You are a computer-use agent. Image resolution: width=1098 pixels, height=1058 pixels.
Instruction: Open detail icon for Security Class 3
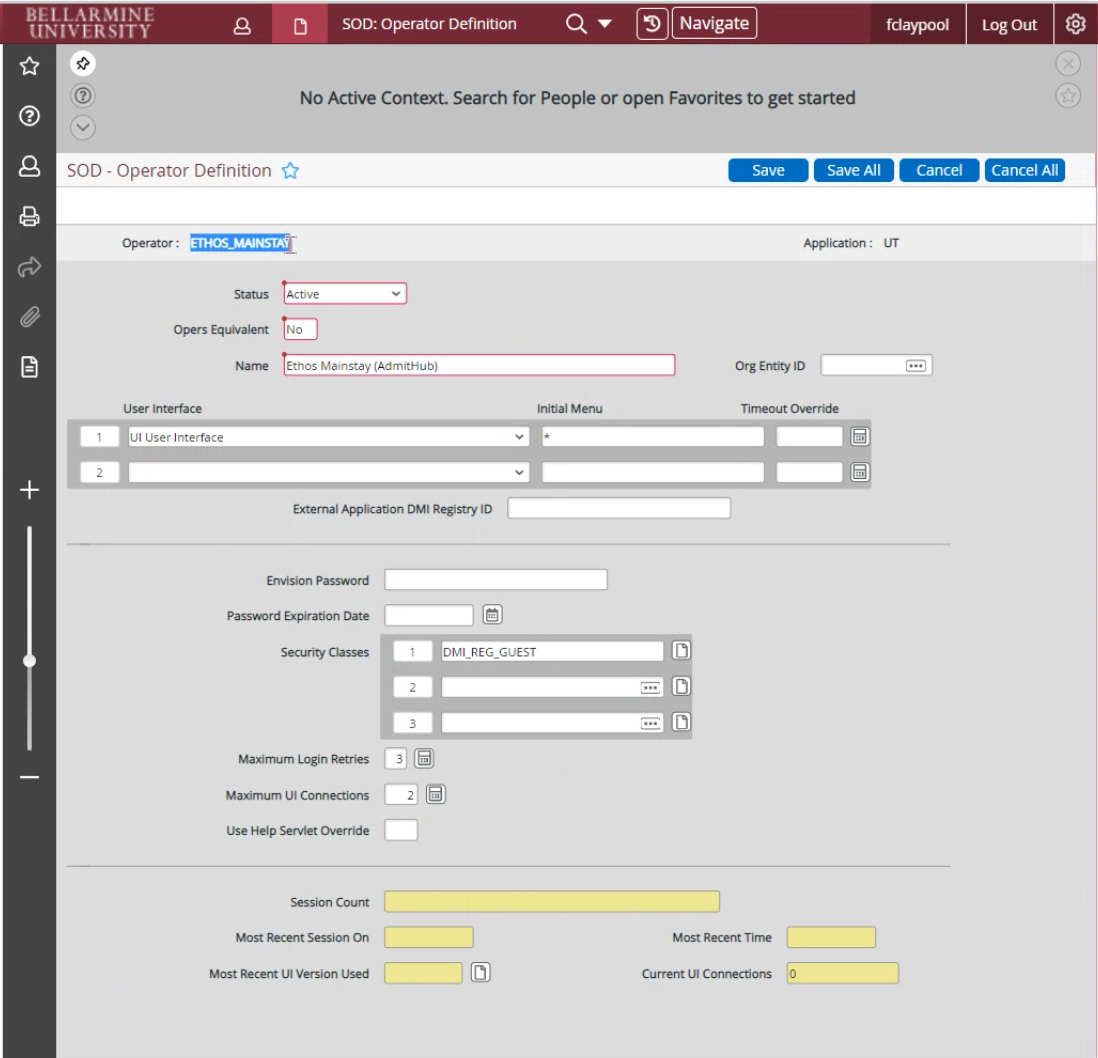click(681, 722)
